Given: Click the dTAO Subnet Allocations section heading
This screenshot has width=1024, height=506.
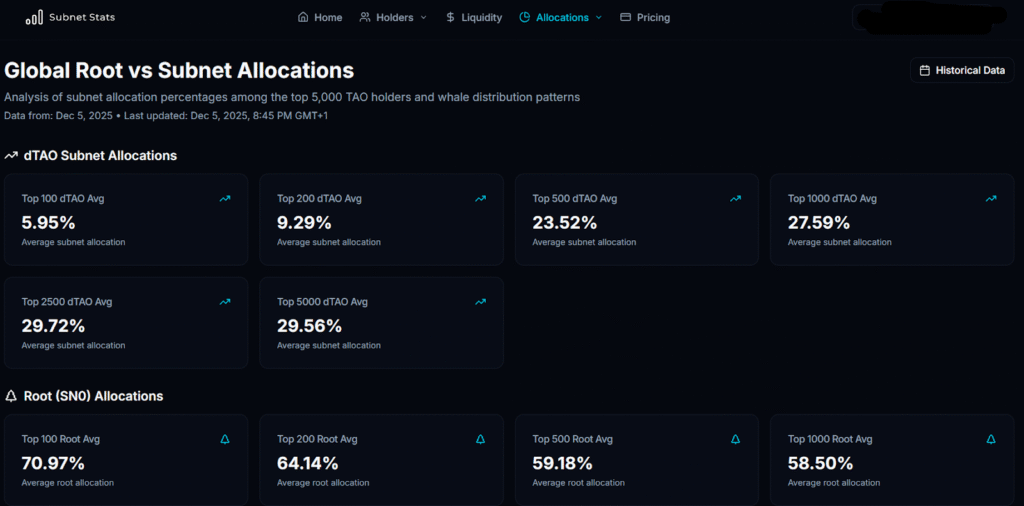Looking at the screenshot, I should 99,156.
